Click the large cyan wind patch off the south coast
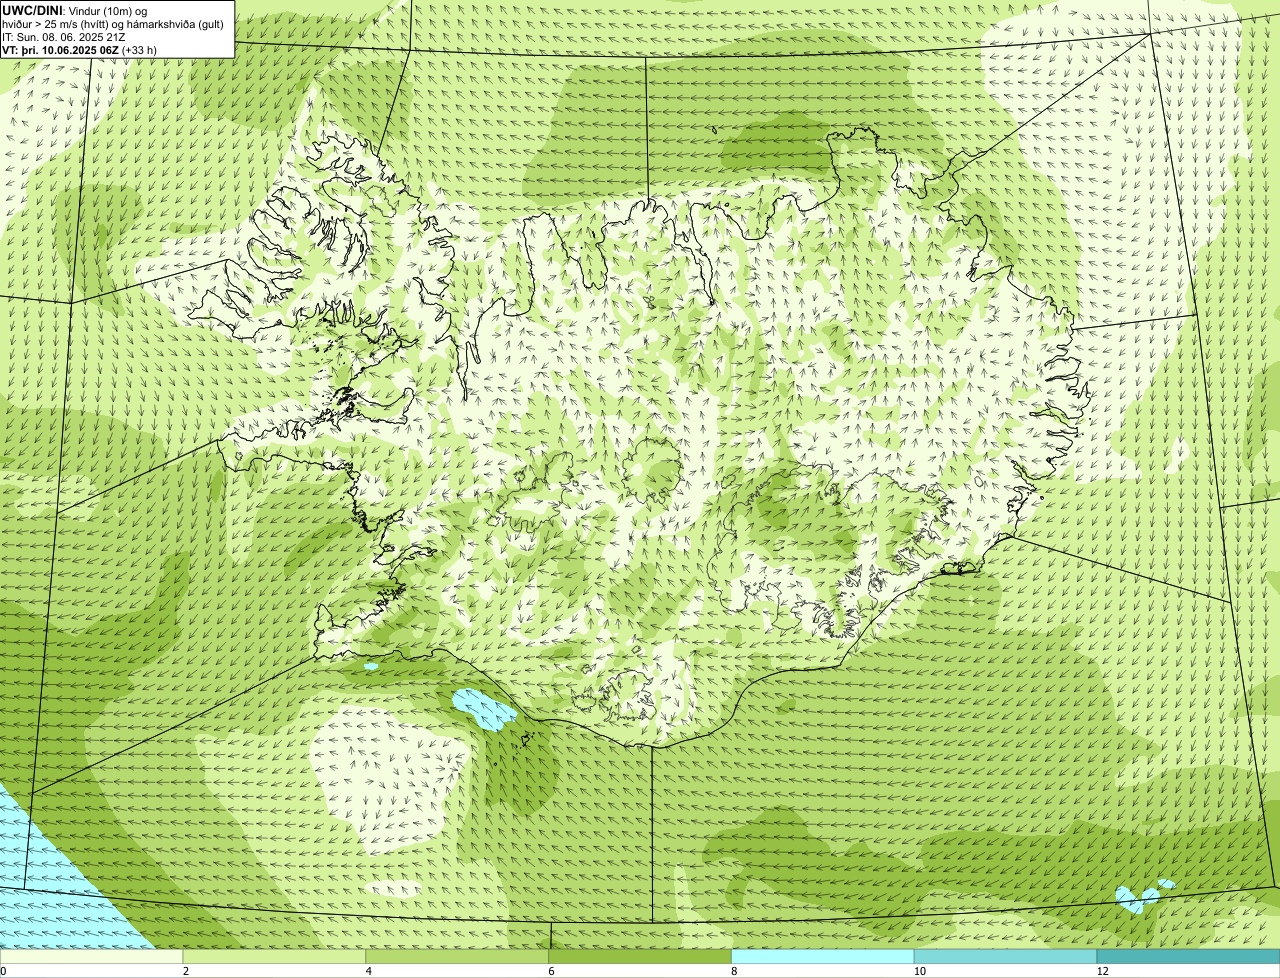 (x=484, y=710)
